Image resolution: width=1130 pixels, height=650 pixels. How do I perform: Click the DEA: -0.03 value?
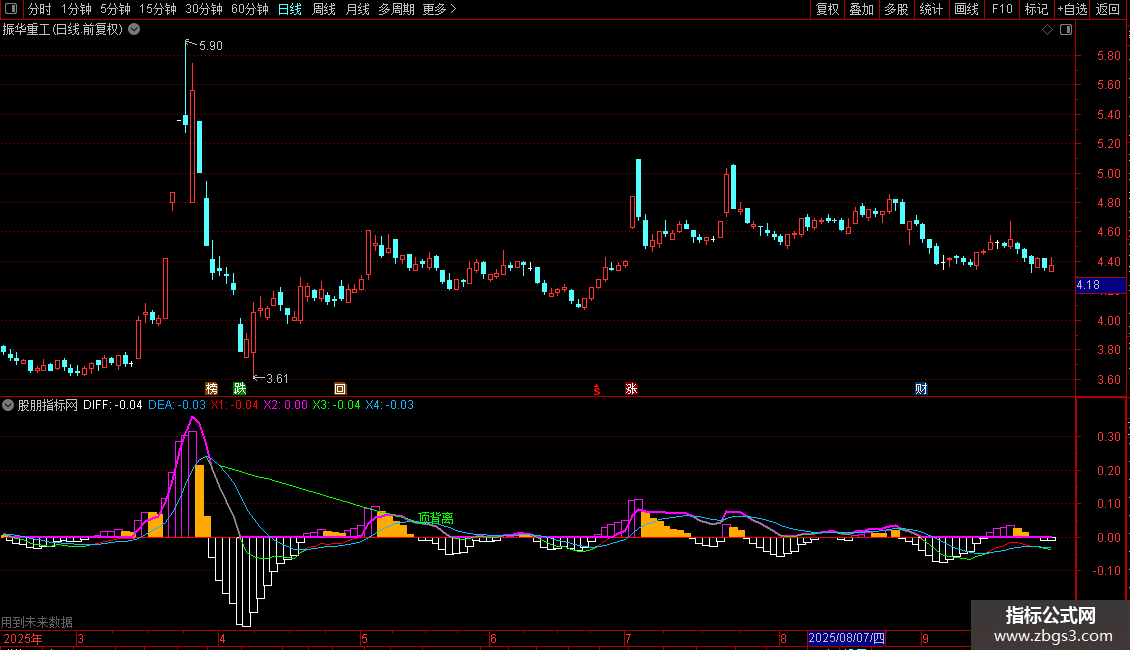[x=177, y=405]
